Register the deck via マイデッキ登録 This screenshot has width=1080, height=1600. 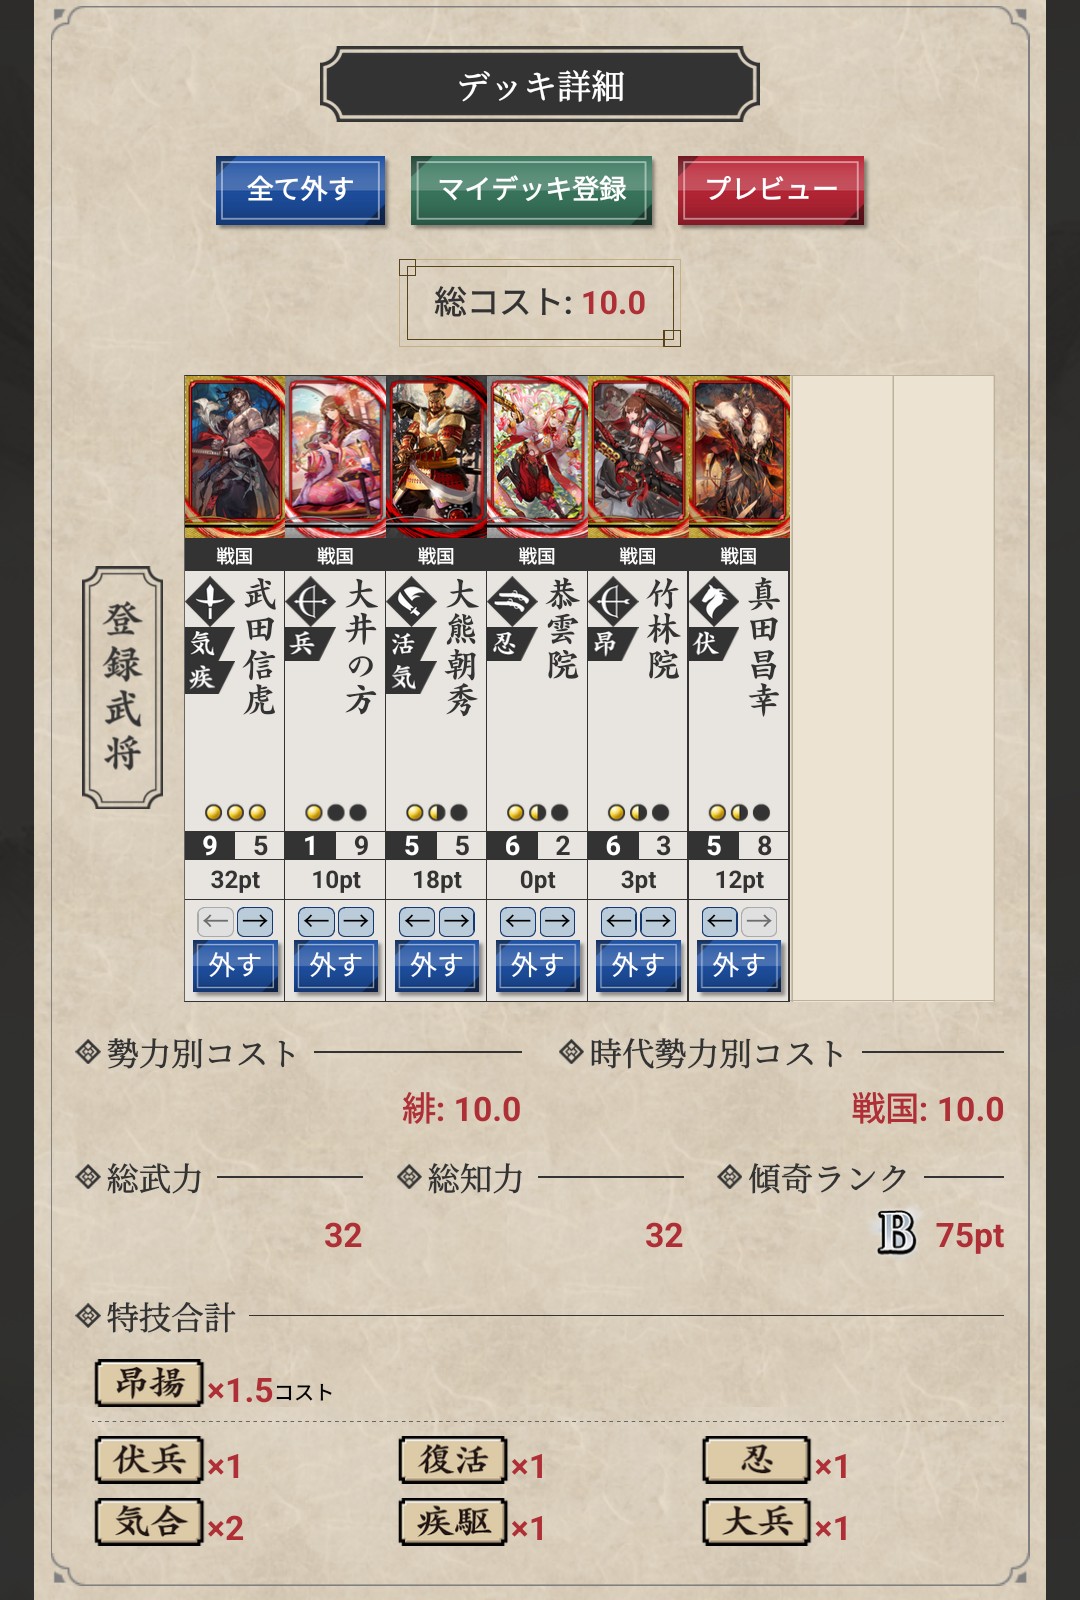532,189
